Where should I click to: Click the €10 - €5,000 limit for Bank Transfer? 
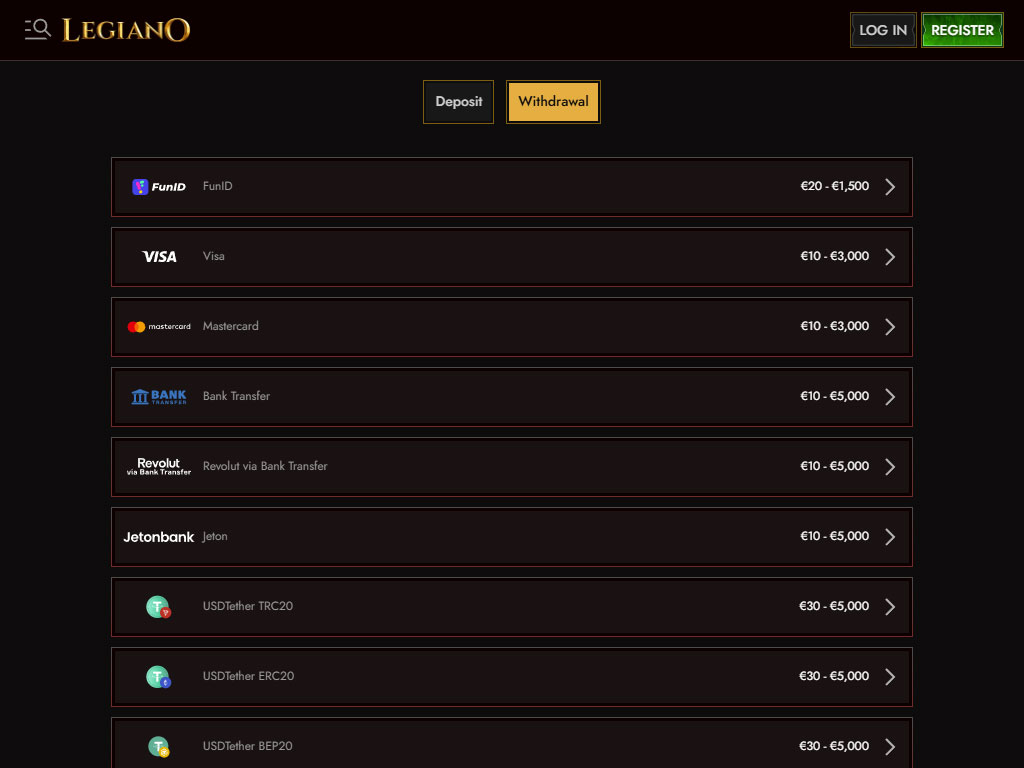click(x=835, y=396)
